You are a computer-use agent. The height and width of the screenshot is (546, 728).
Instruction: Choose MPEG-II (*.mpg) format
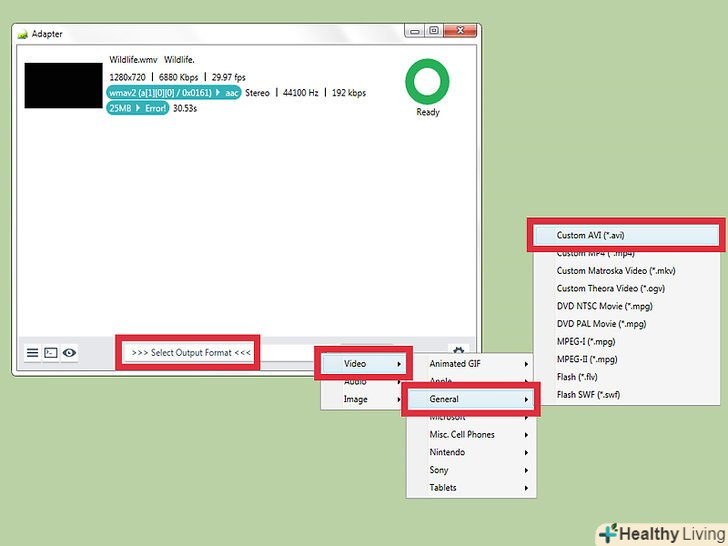(626, 359)
